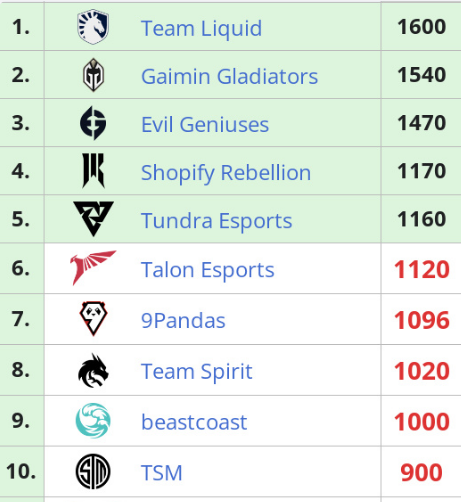Screen dimensions: 461x502
Task: Click the teal beastcoast wave logo
Action: point(93,421)
